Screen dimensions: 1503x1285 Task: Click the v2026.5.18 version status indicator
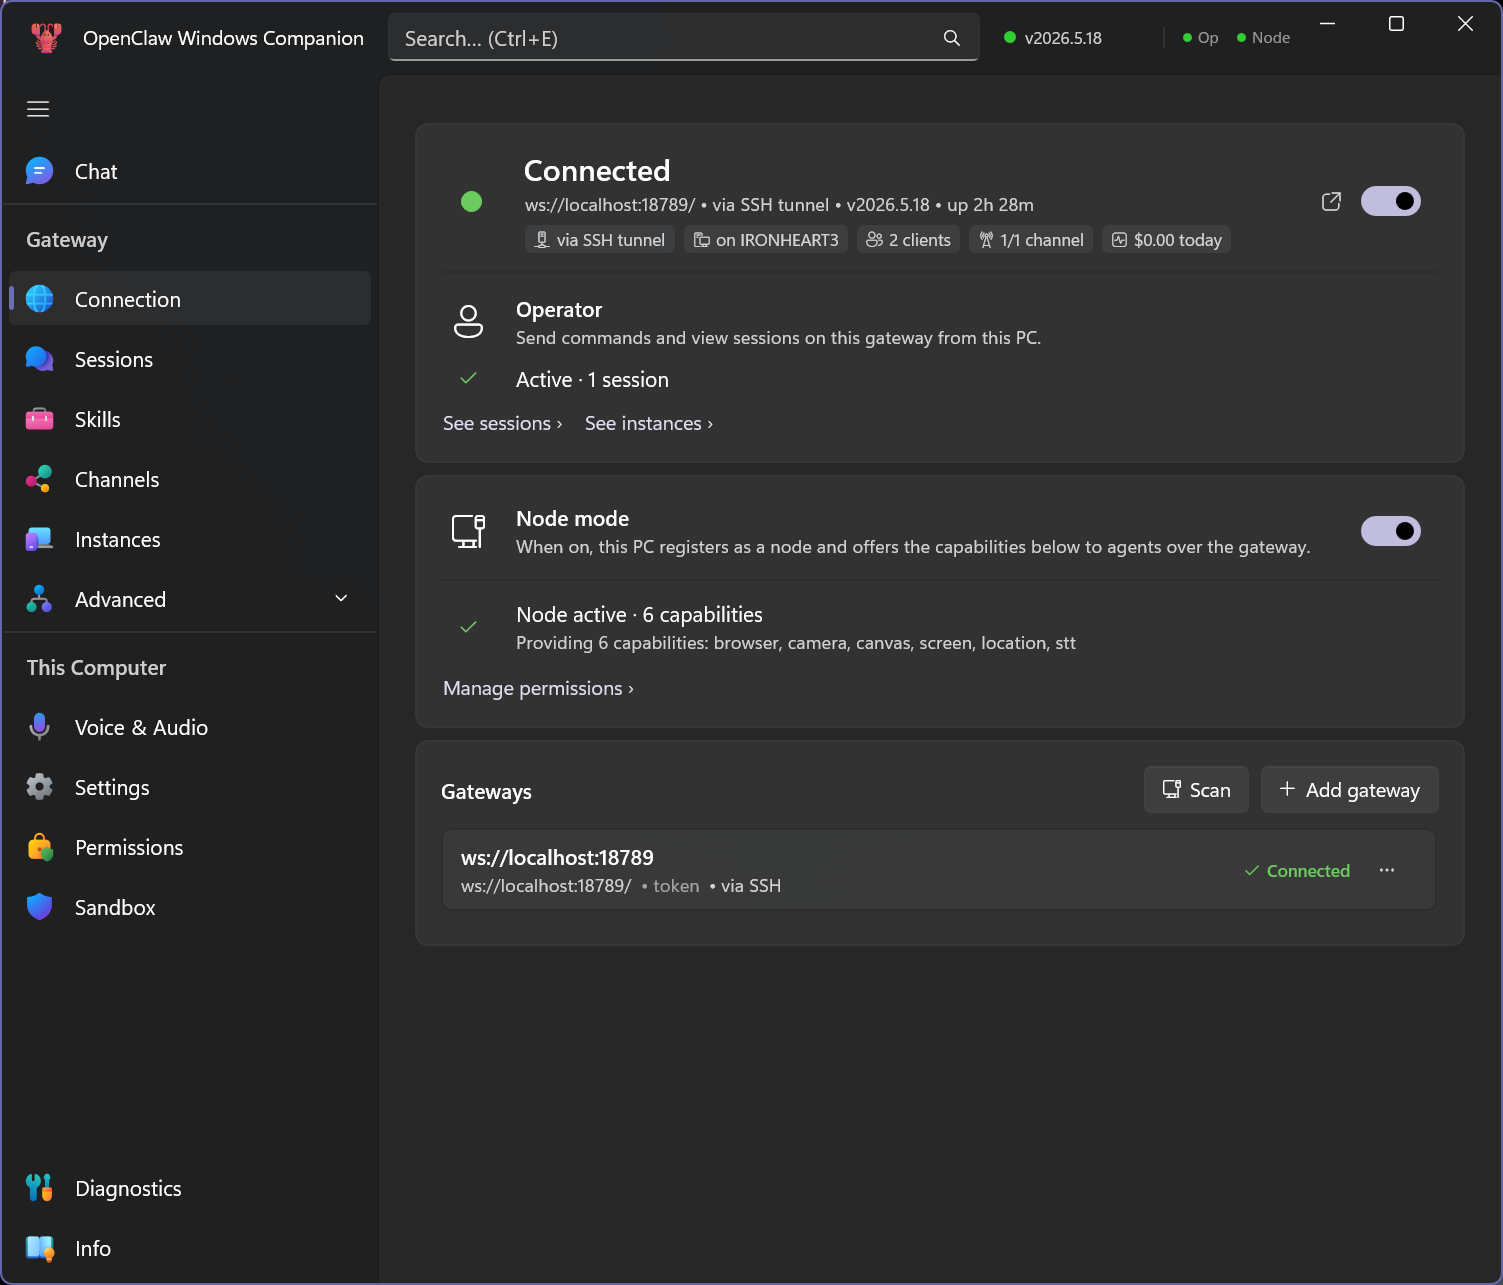(1053, 38)
